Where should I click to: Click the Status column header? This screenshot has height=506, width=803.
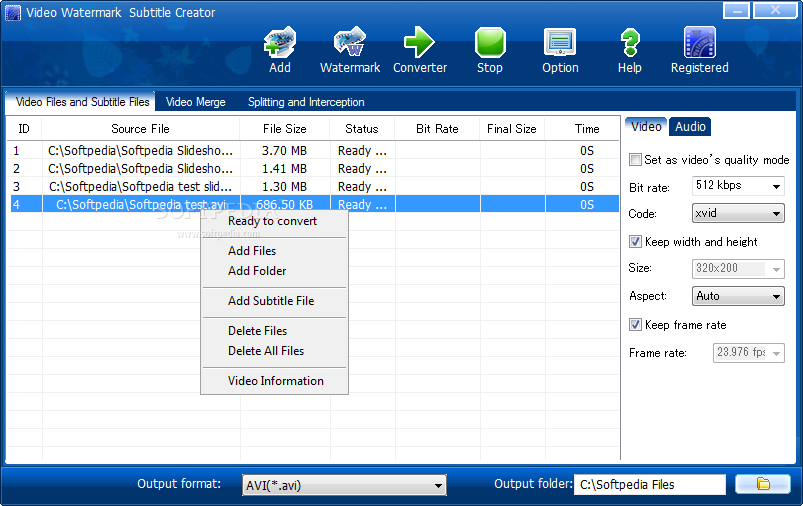362,129
